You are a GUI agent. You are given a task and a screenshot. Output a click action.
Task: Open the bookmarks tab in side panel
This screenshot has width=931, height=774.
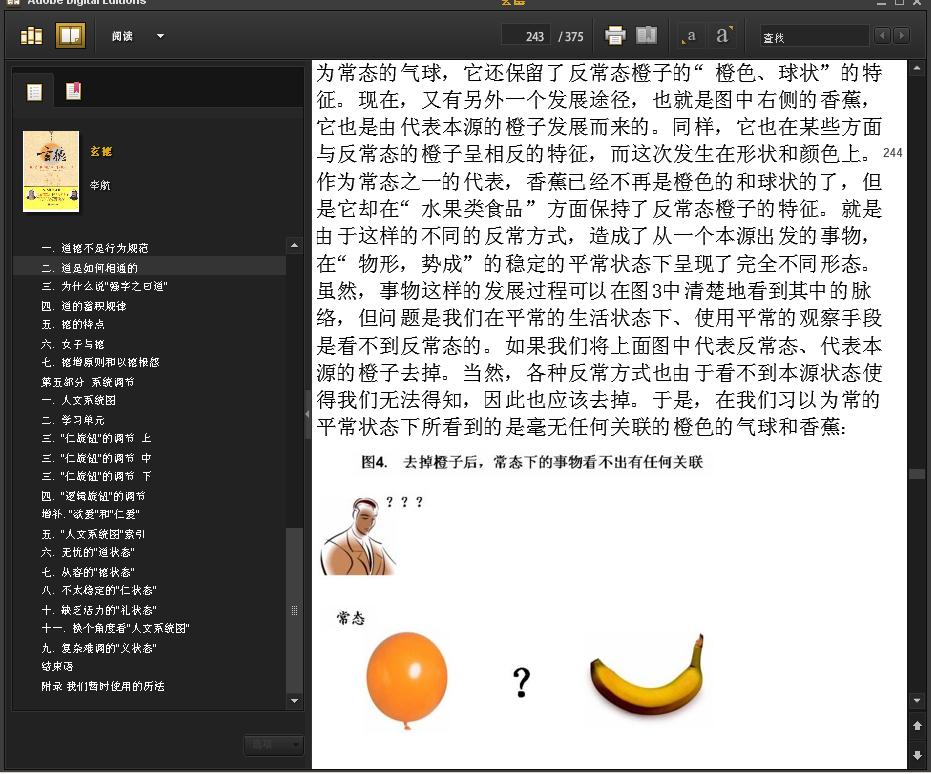click(74, 91)
